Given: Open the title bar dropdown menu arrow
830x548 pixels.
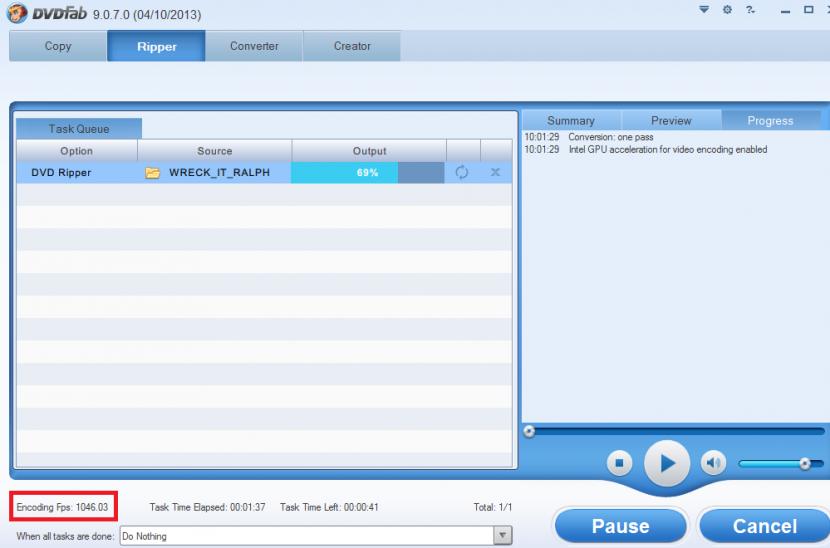Looking at the screenshot, I should (703, 9).
